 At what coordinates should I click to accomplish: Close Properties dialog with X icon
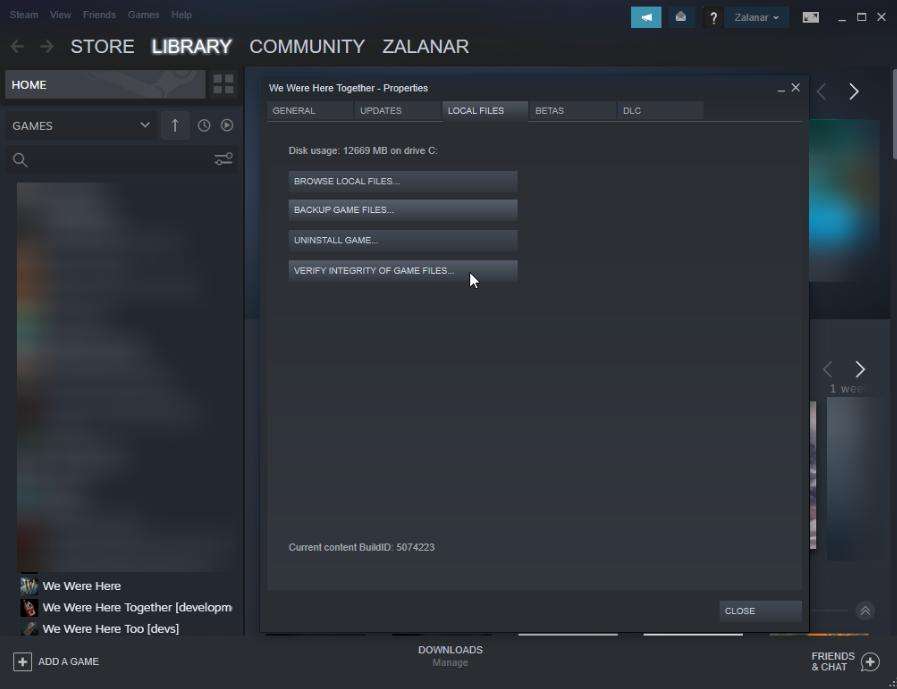[795, 88]
